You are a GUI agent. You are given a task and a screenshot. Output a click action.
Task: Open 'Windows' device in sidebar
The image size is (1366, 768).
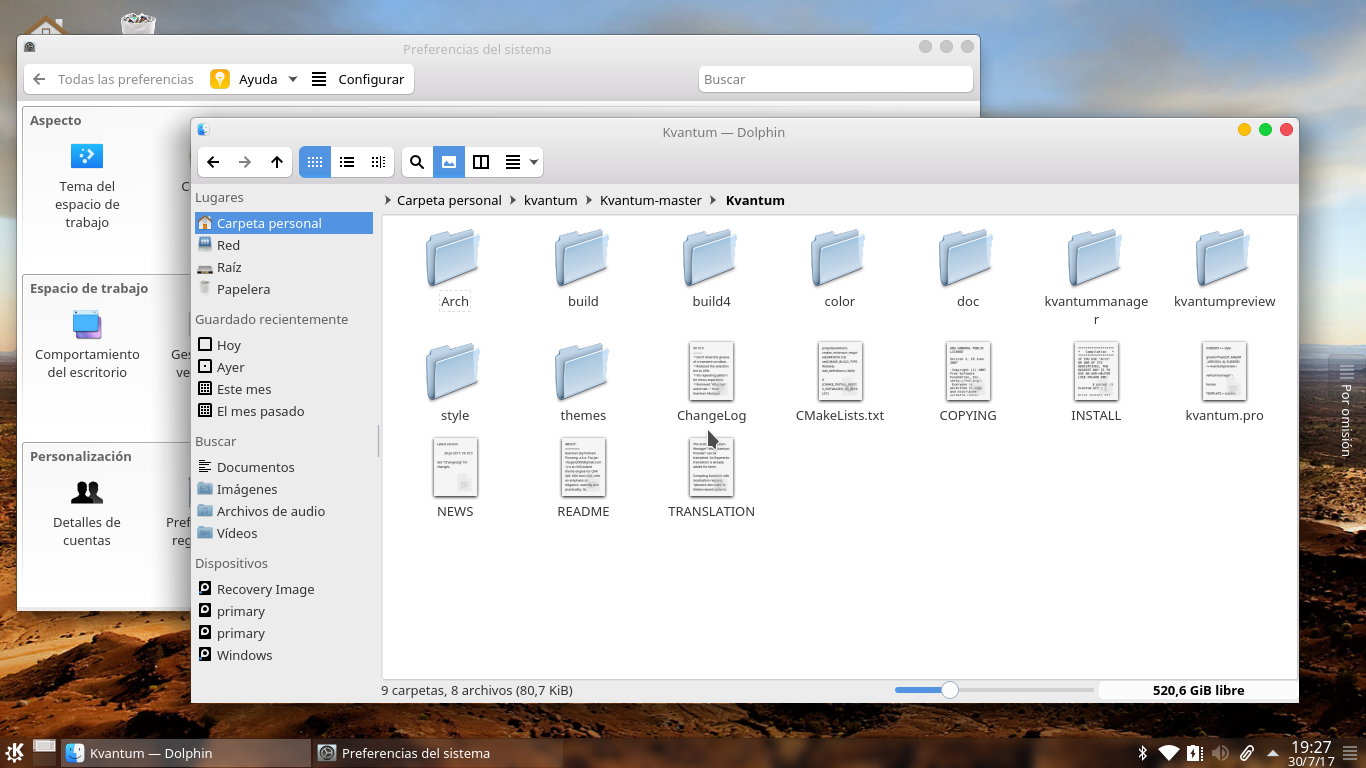tap(284, 655)
